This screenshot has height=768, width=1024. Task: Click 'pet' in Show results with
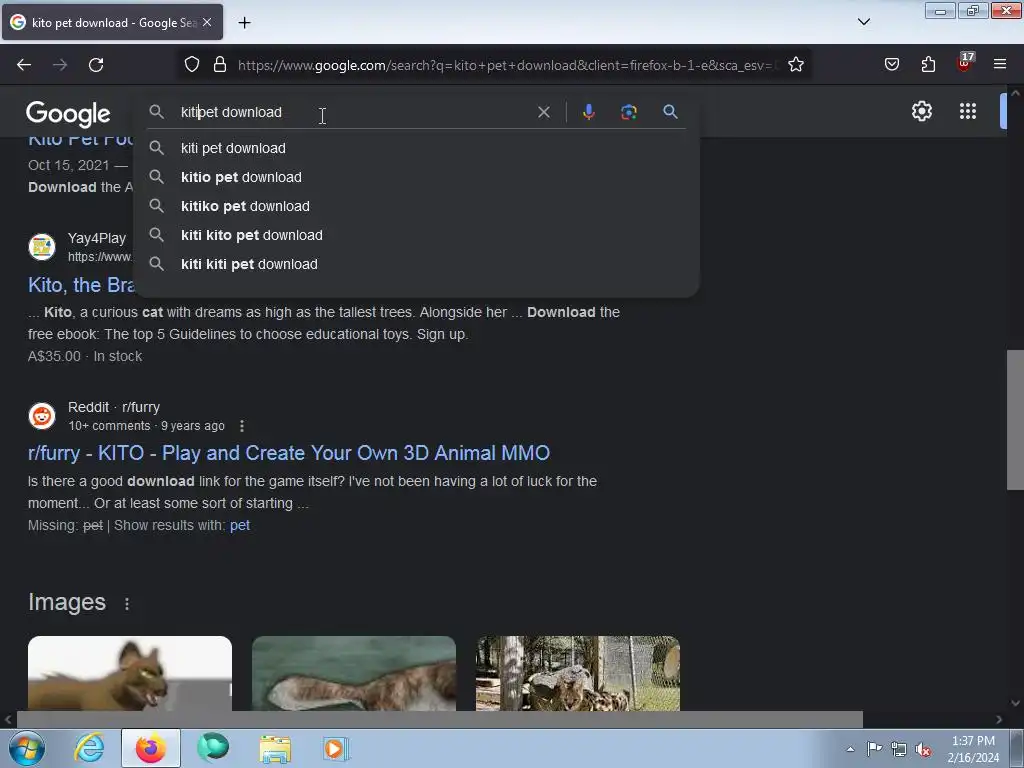point(240,525)
